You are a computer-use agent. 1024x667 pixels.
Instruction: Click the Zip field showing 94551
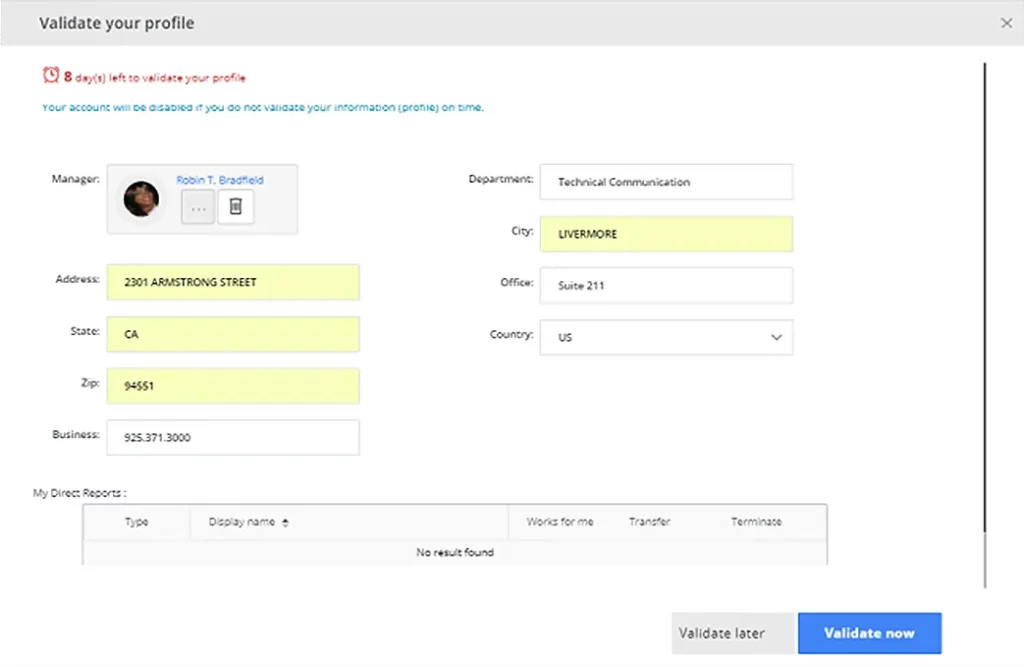pos(233,385)
